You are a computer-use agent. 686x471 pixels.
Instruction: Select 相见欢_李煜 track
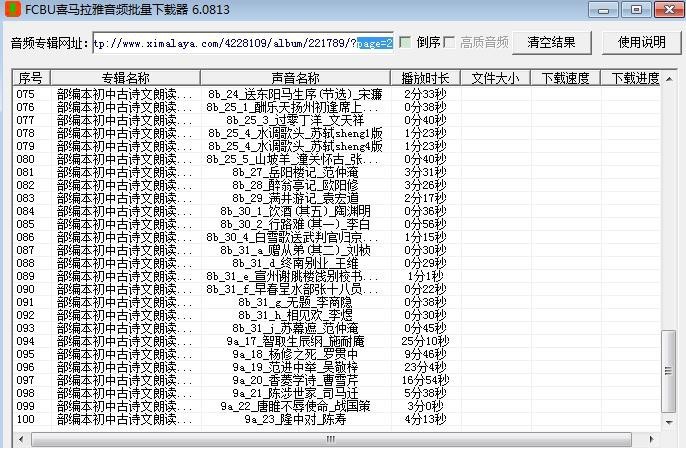[x=295, y=315]
